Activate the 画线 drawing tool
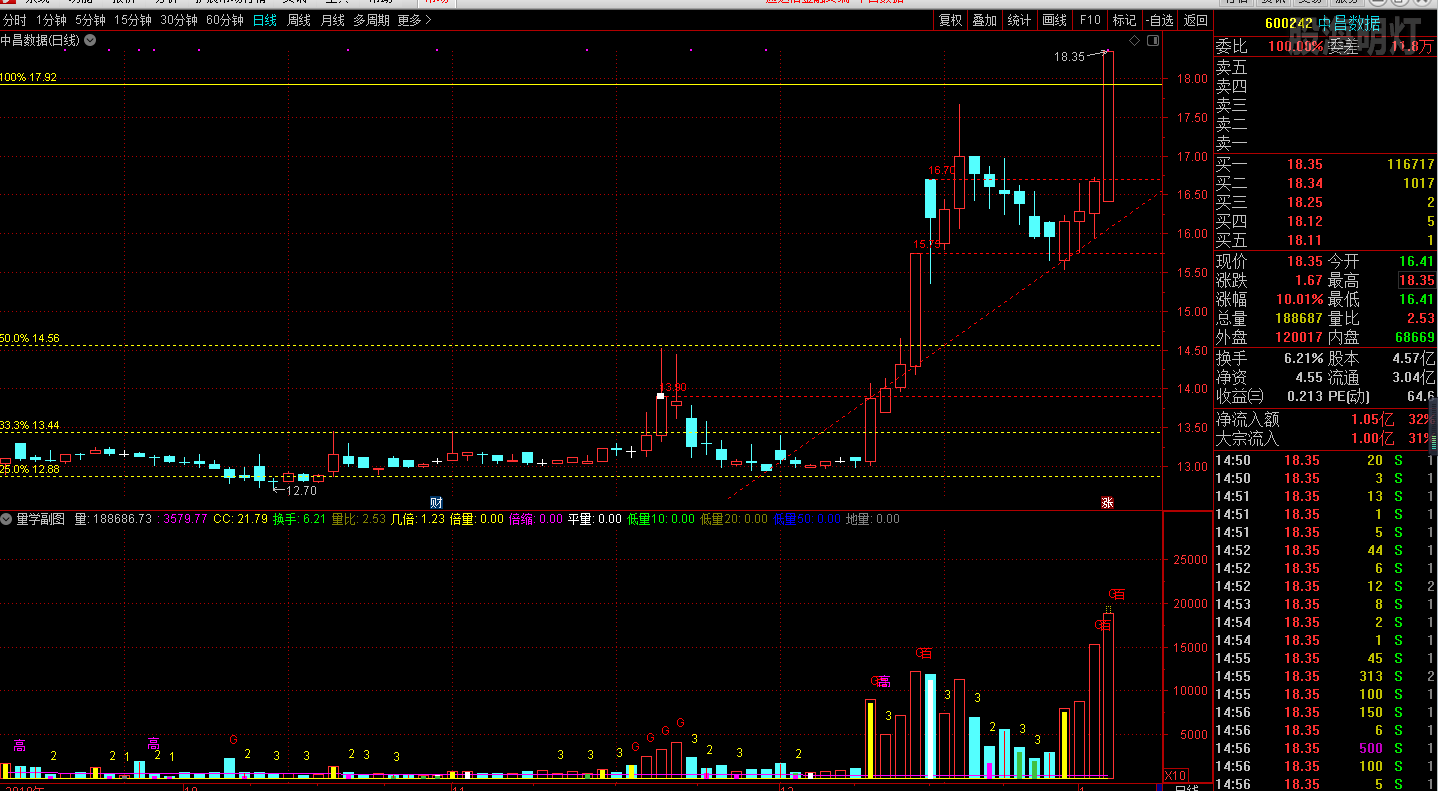 (x=1055, y=20)
